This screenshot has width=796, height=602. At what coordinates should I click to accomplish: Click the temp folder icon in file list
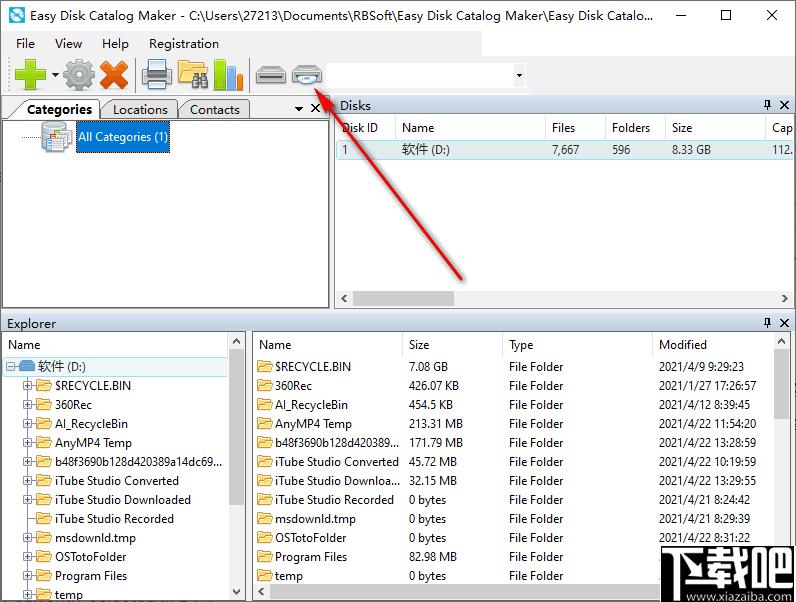(264, 576)
